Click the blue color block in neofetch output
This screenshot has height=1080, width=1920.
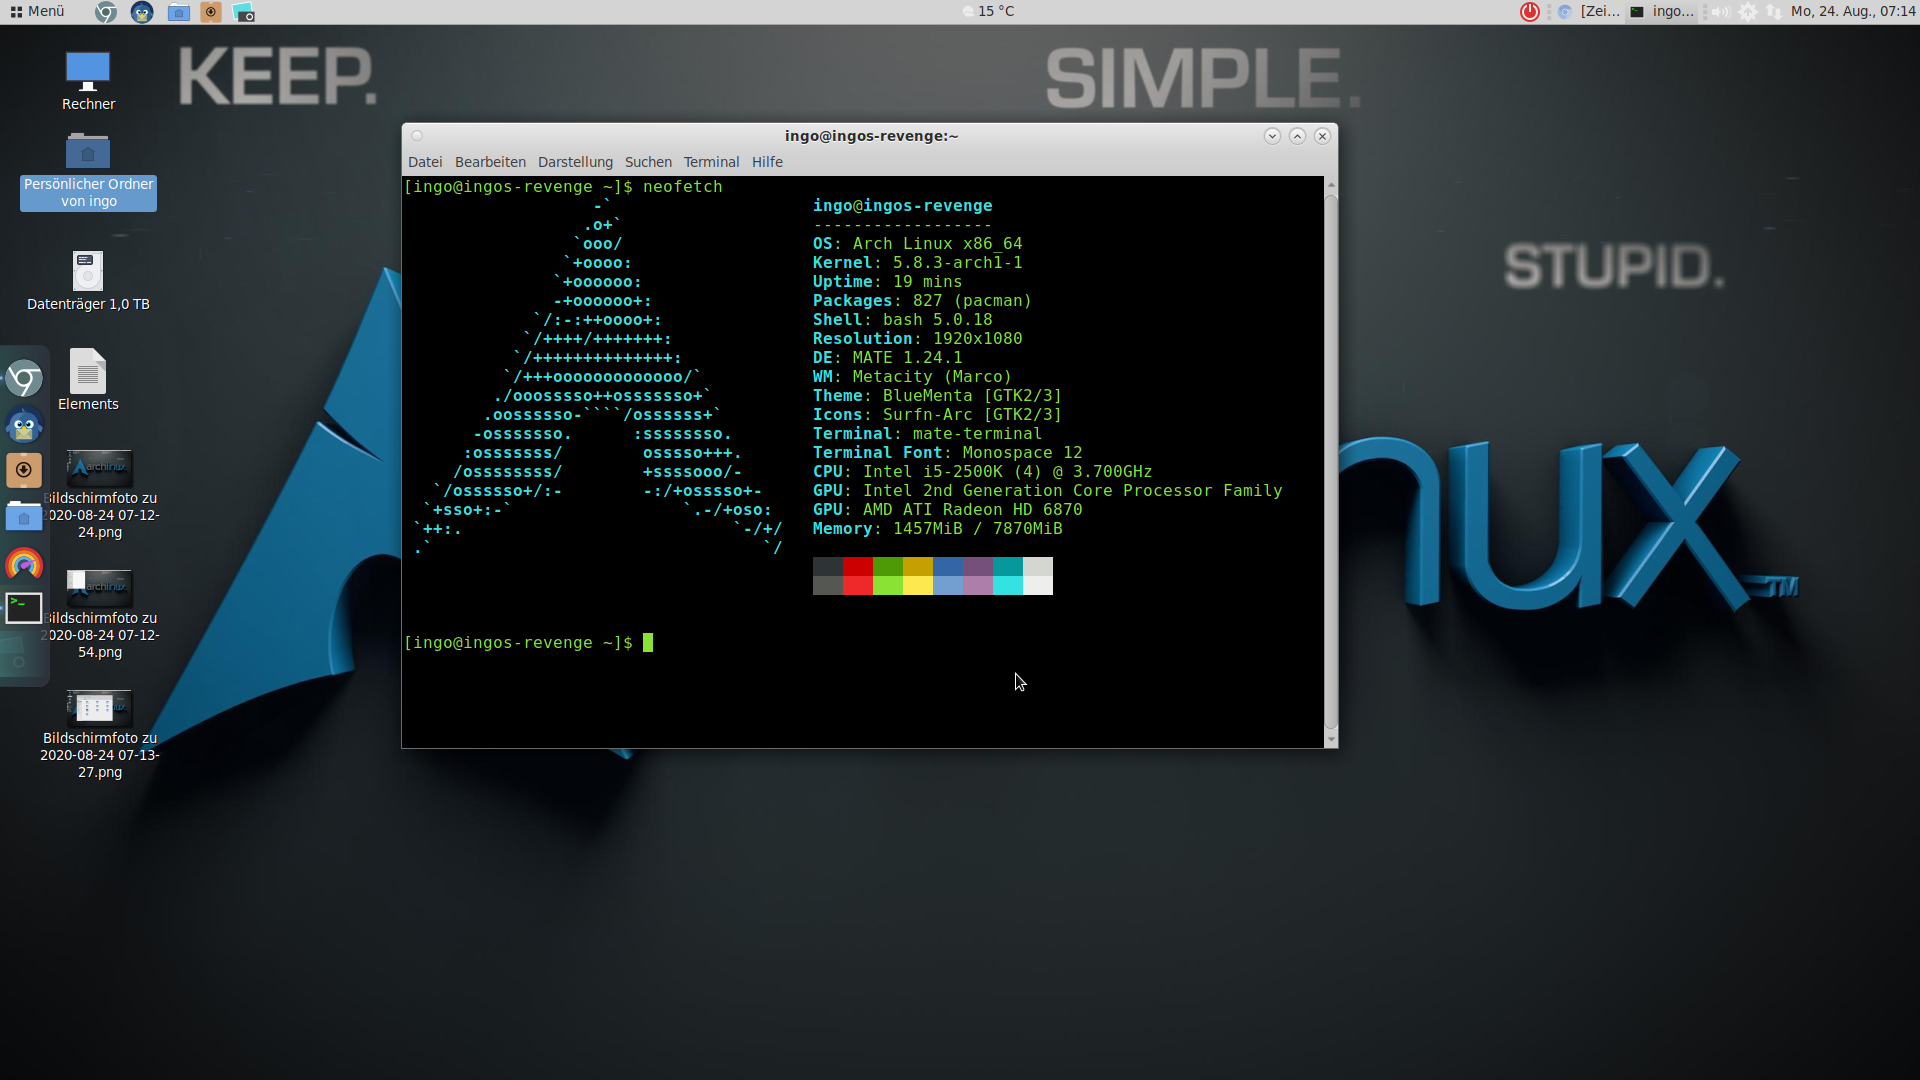tap(948, 576)
